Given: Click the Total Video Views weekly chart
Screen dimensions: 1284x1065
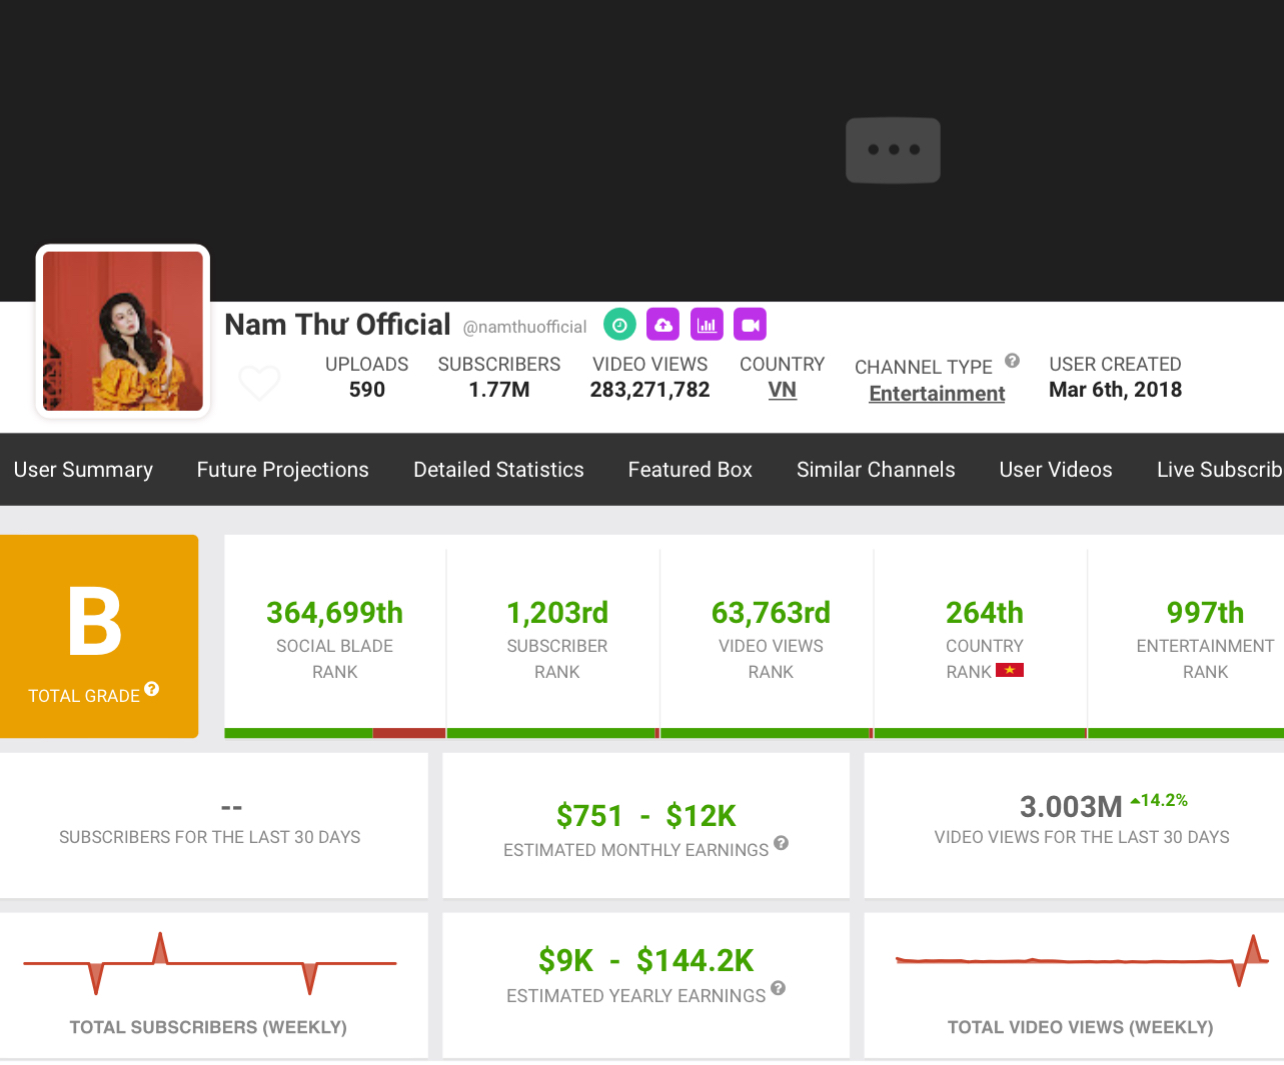Looking at the screenshot, I should click(1082, 960).
